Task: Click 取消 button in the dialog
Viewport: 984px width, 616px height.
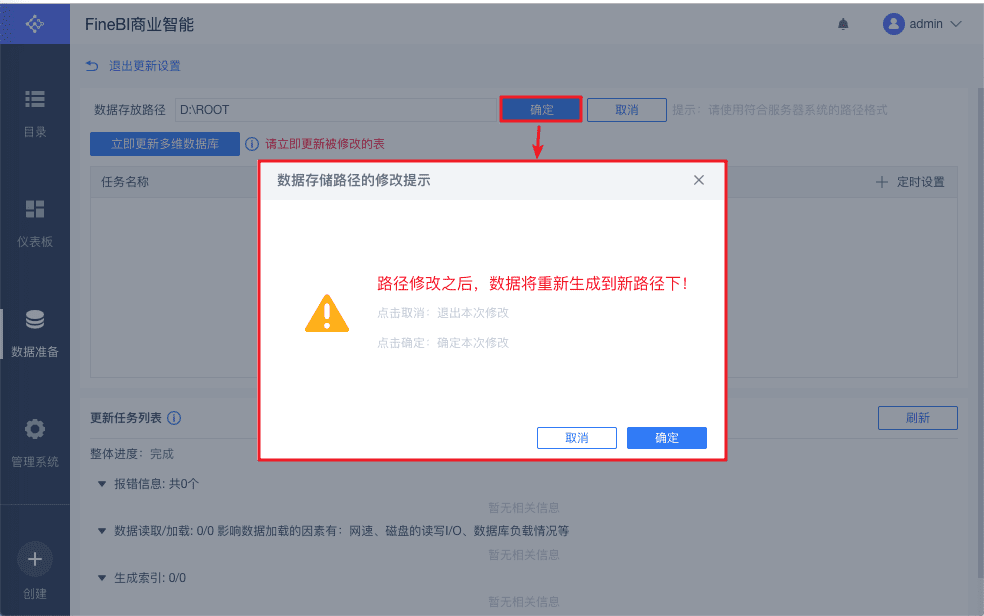Action: tap(577, 438)
